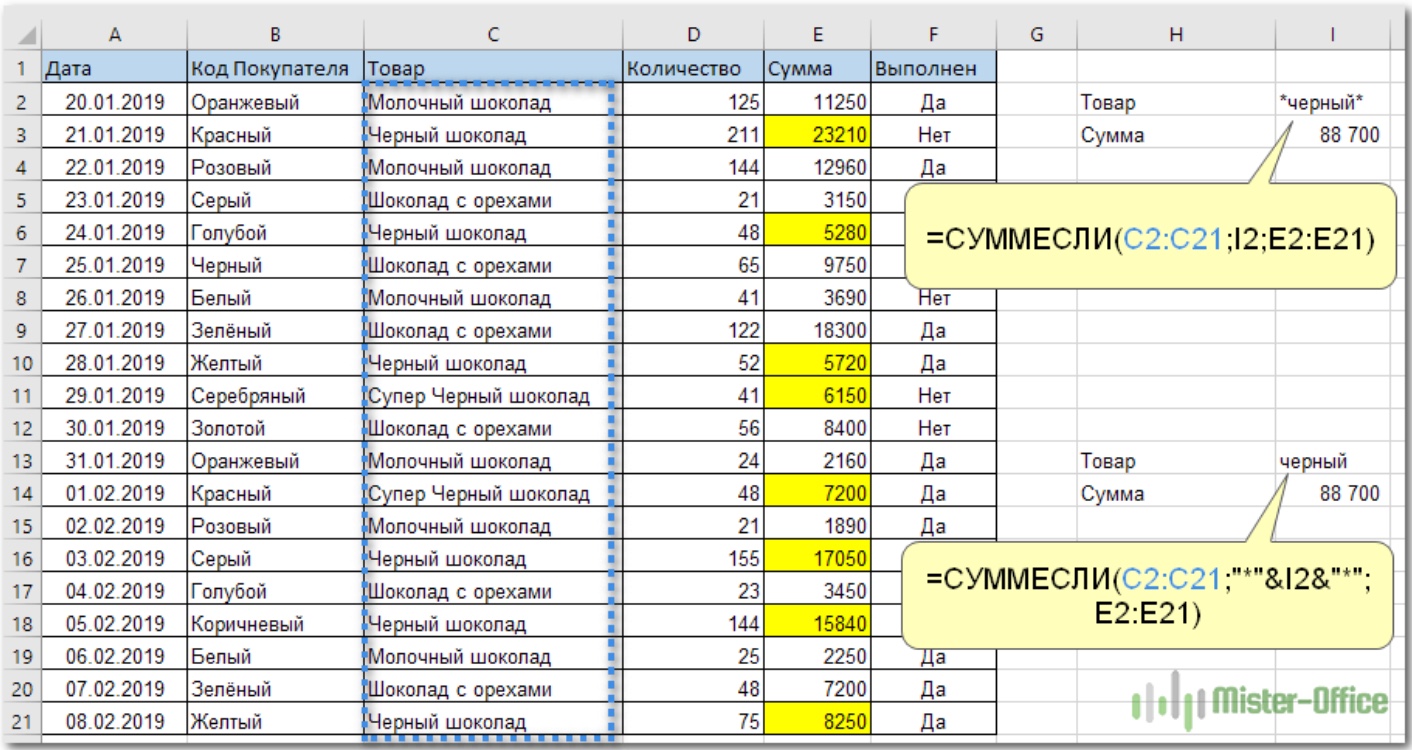1412x750 pixels.
Task: Select the date cell 01.02.2019
Action: (115, 494)
